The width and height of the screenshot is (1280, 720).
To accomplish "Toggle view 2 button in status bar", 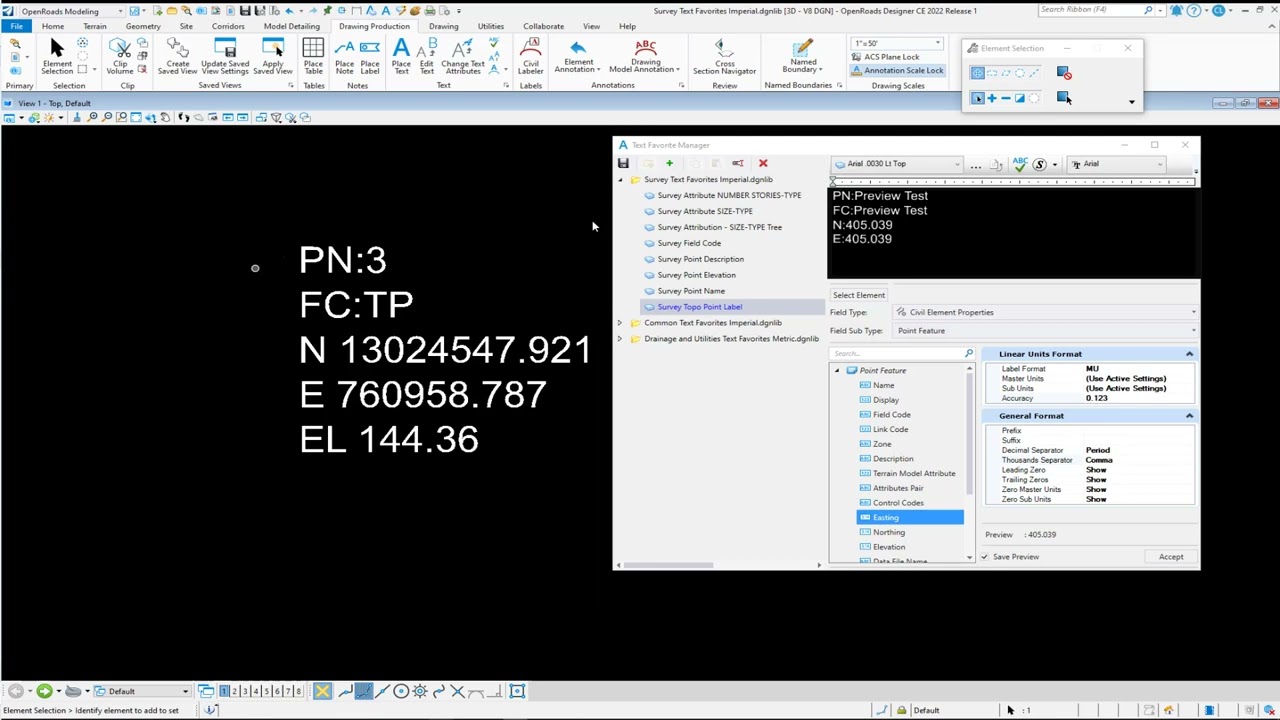I will 234,691.
